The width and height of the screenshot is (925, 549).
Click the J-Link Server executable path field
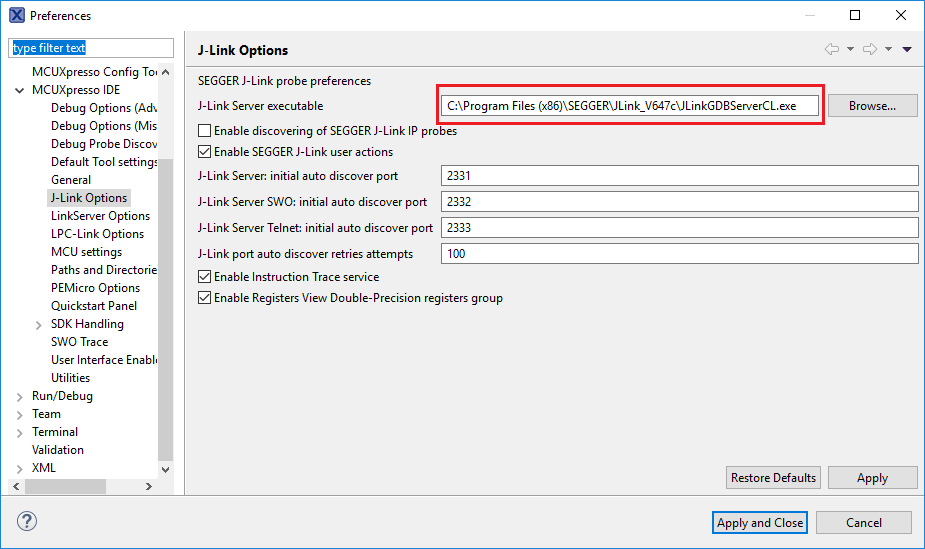point(630,105)
